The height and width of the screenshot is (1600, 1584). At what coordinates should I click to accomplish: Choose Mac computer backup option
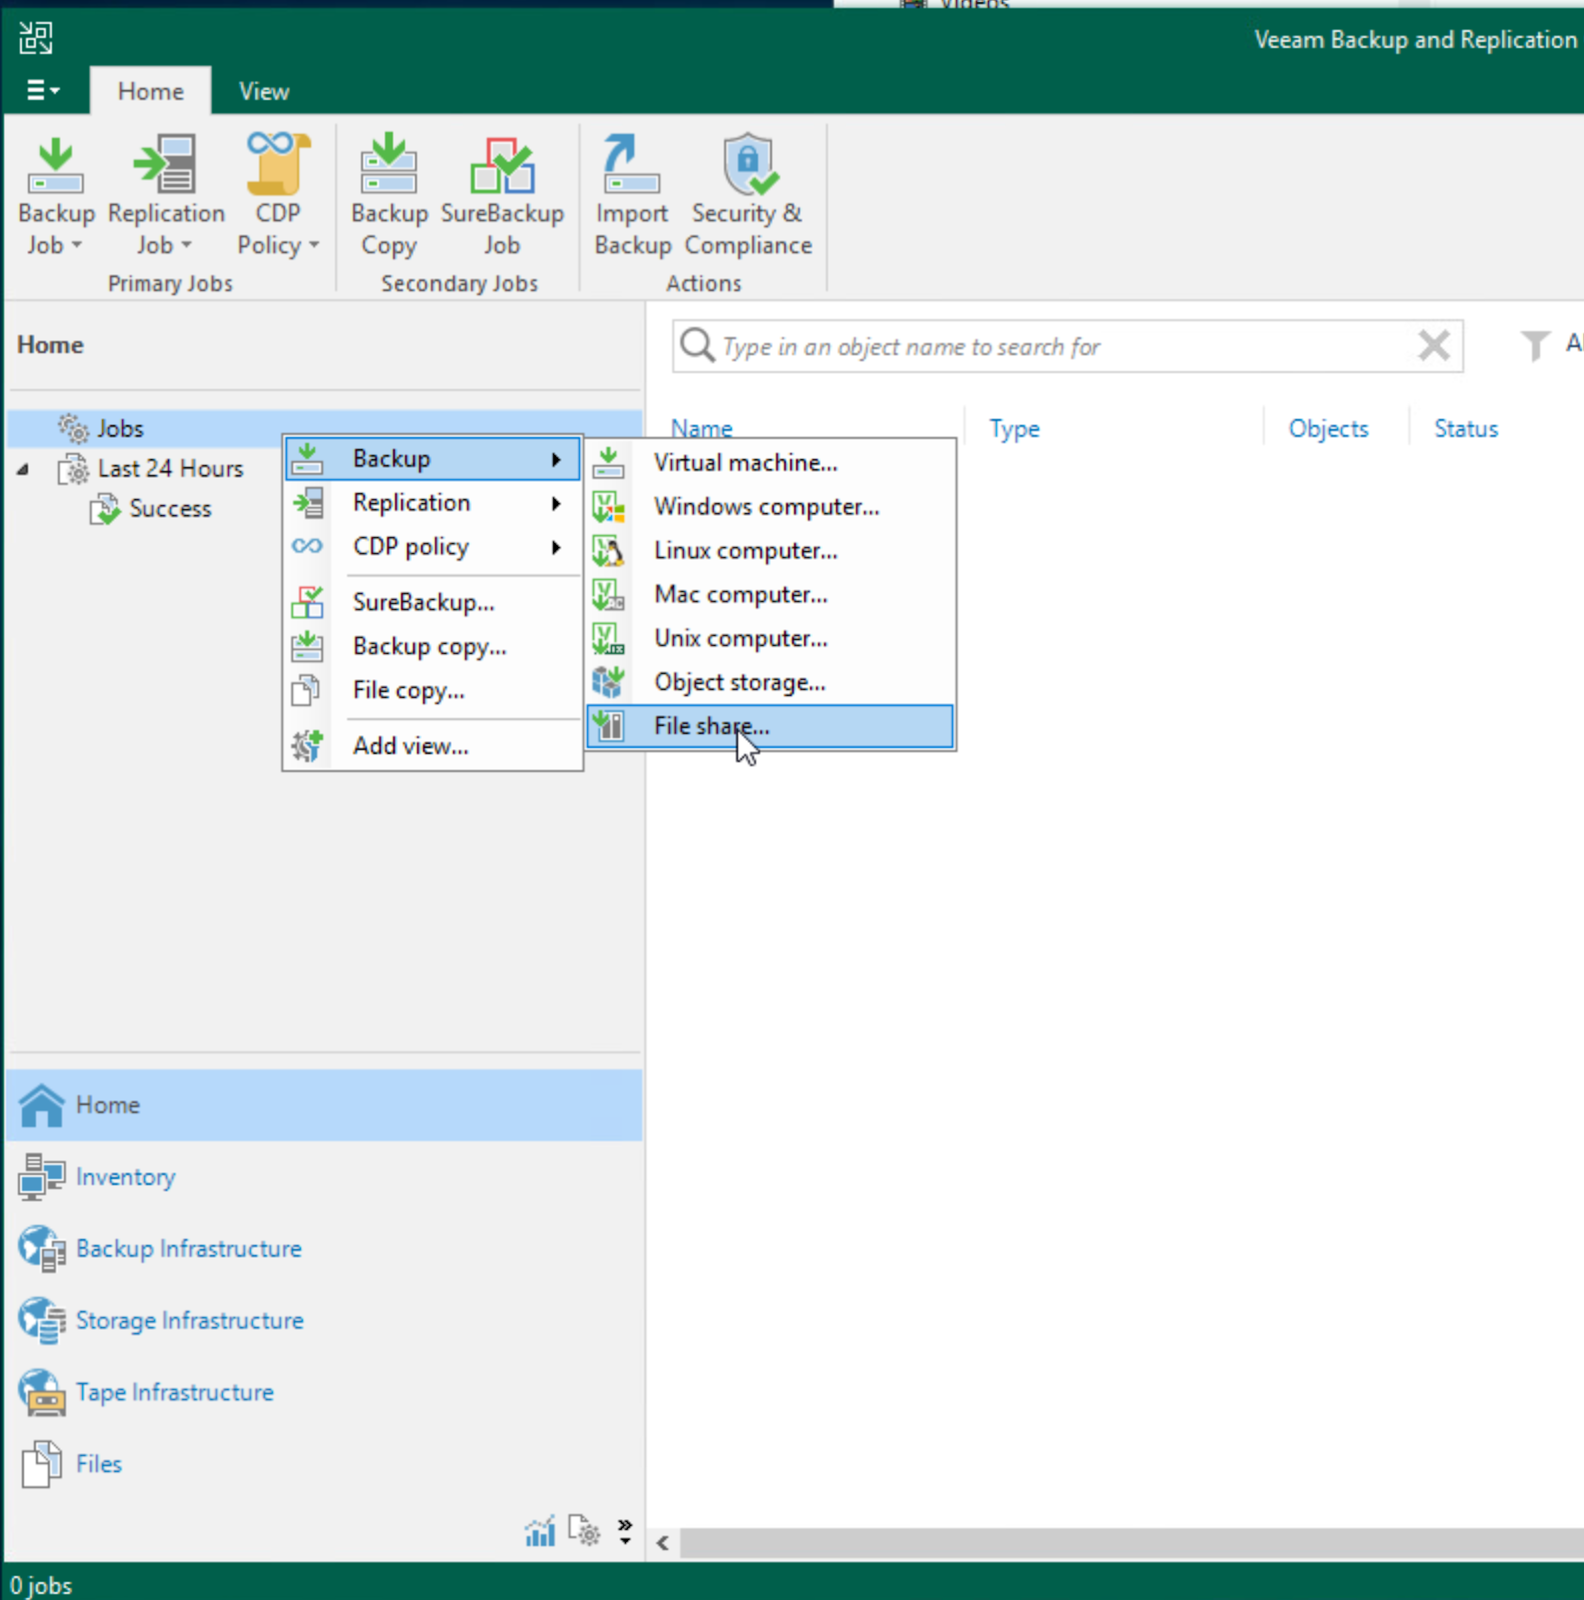click(770, 594)
